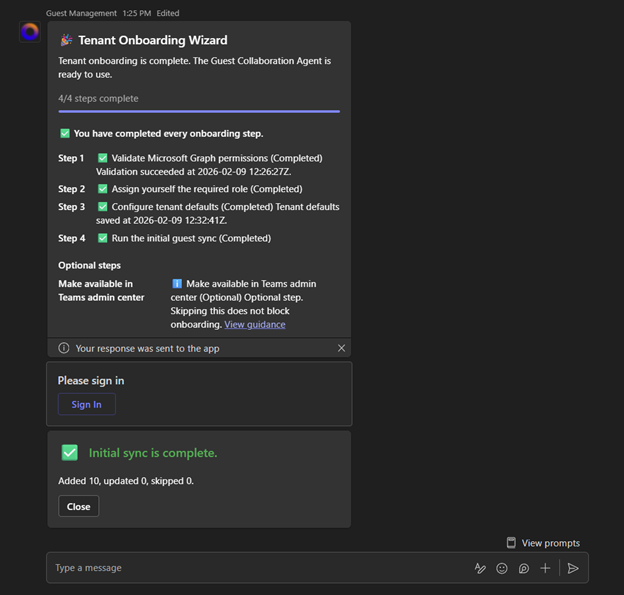Image resolution: width=624 pixels, height=595 pixels.
Task: Open the message formatting options
Action: point(480,568)
